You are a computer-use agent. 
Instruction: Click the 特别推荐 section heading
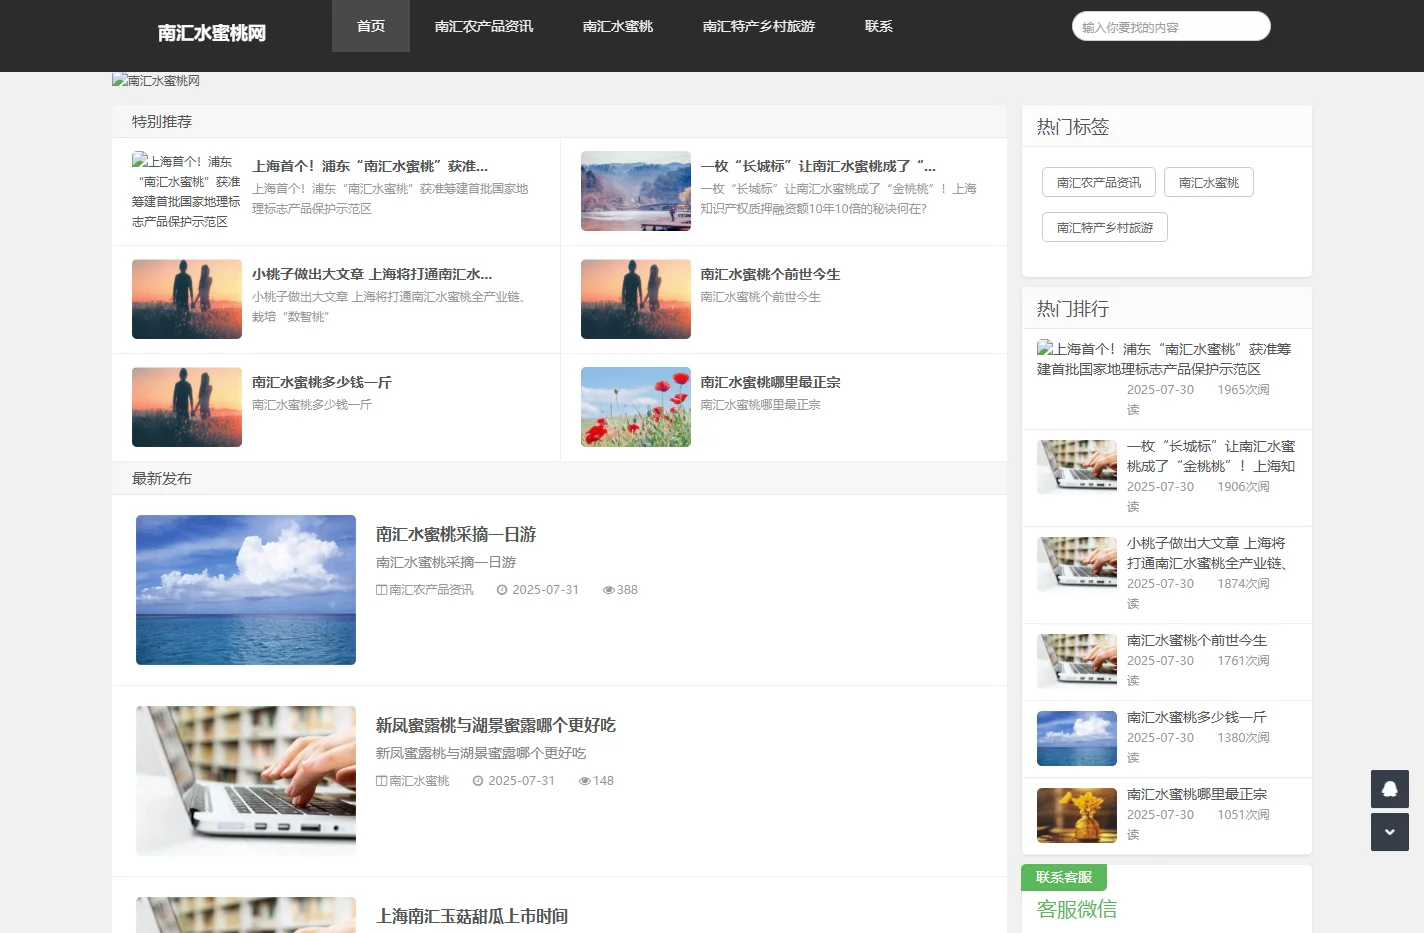pyautogui.click(x=162, y=121)
